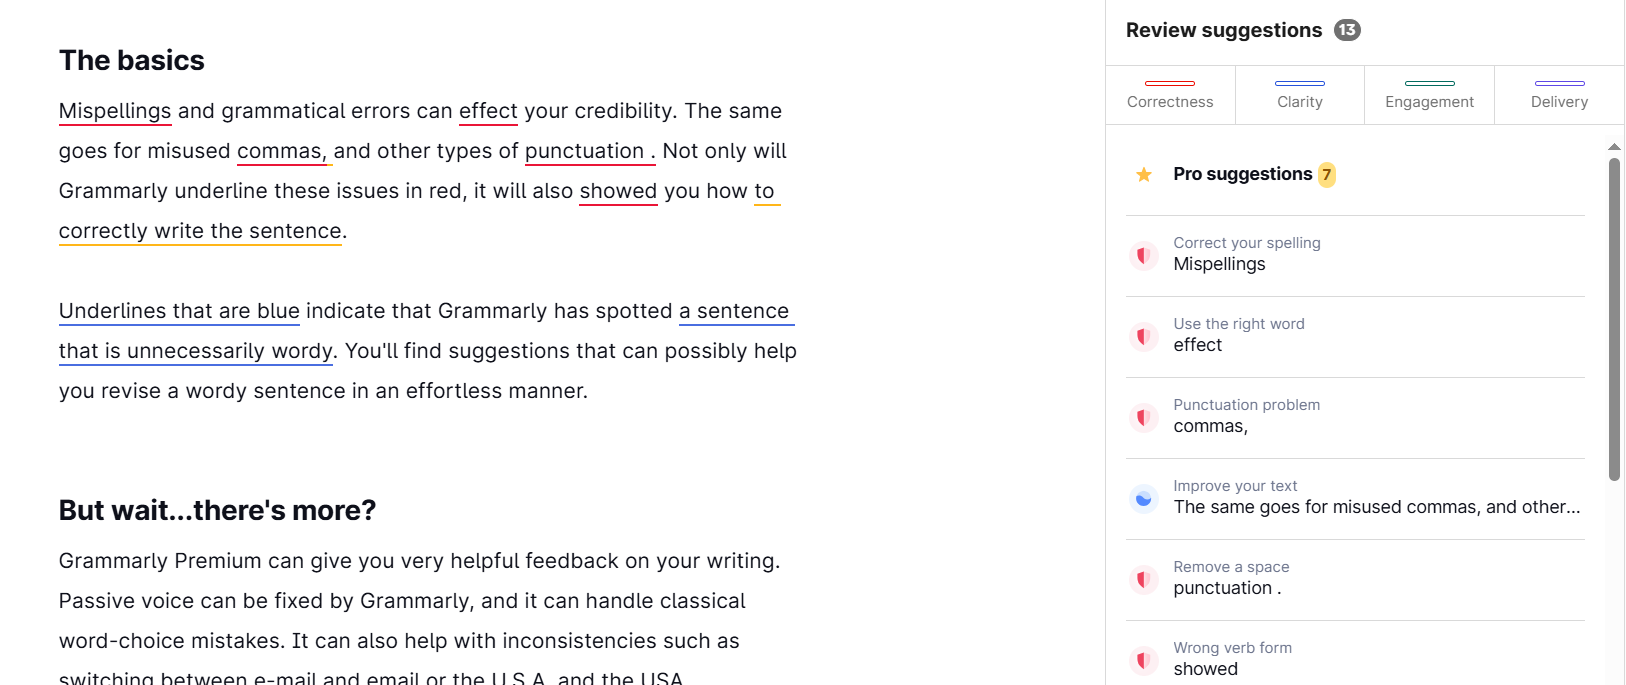Click the red shield icon beside punctuation
Image resolution: width=1626 pixels, height=685 pixels.
point(1144,580)
